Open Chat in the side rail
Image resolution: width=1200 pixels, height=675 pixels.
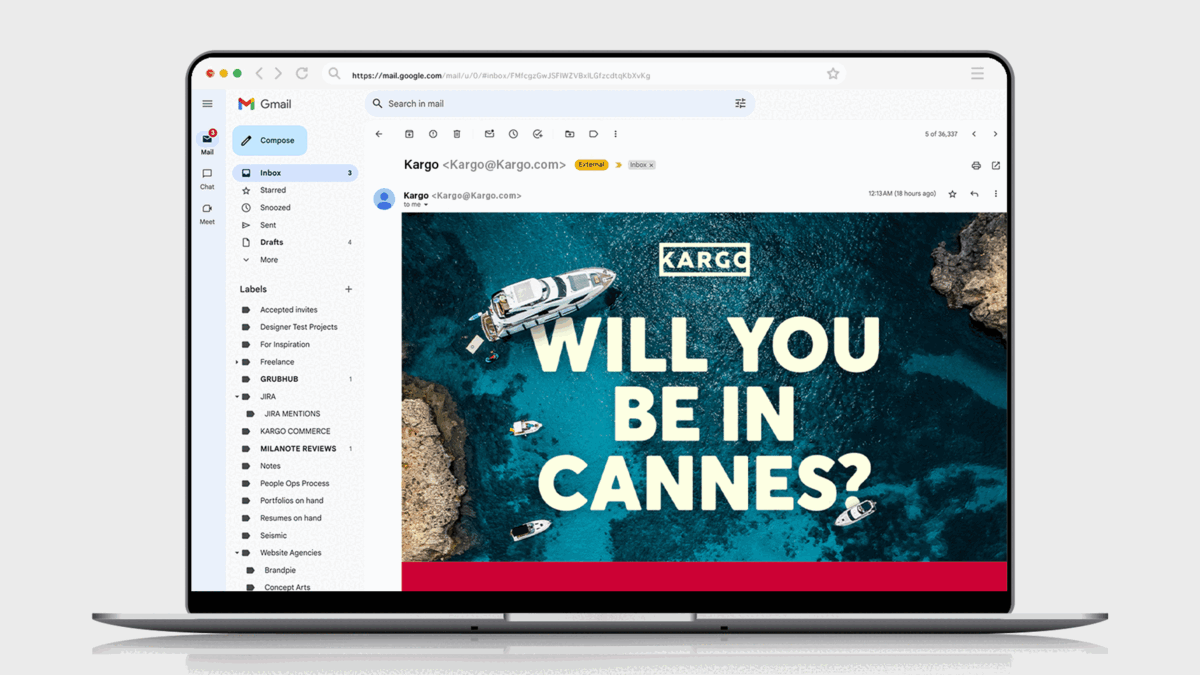[x=207, y=178]
